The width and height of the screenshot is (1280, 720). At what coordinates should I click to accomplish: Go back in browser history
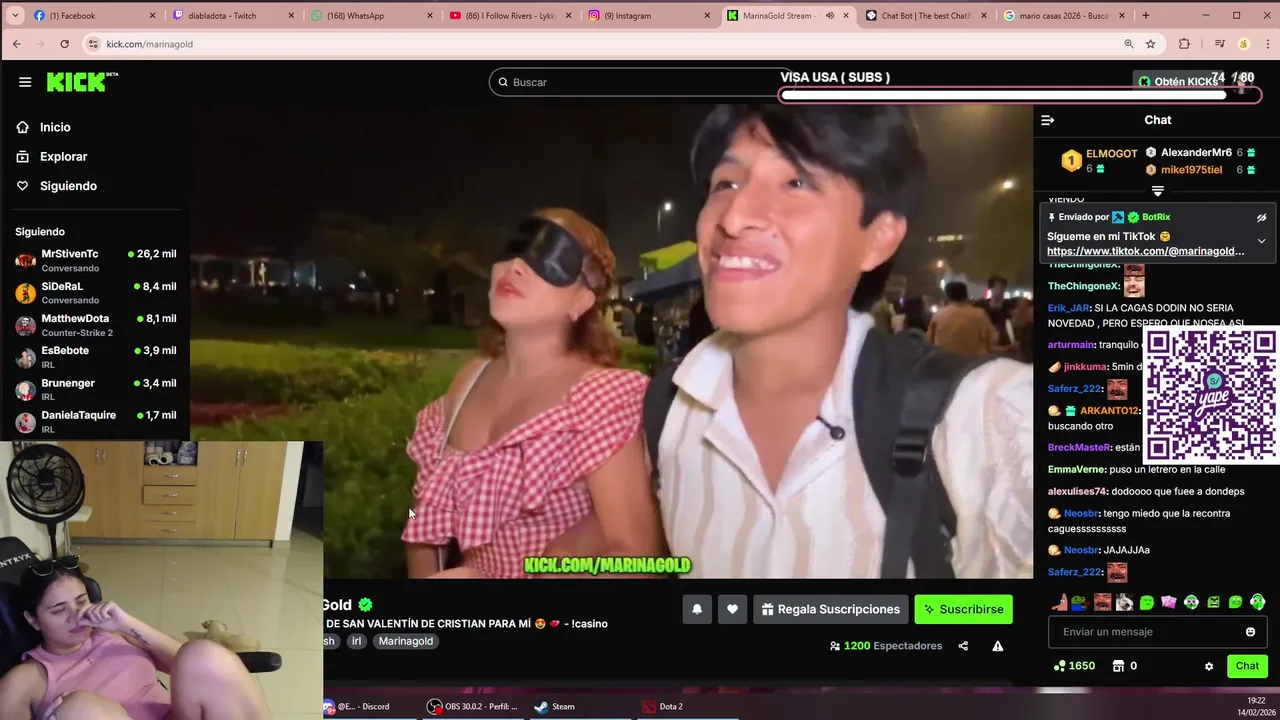click(16, 44)
